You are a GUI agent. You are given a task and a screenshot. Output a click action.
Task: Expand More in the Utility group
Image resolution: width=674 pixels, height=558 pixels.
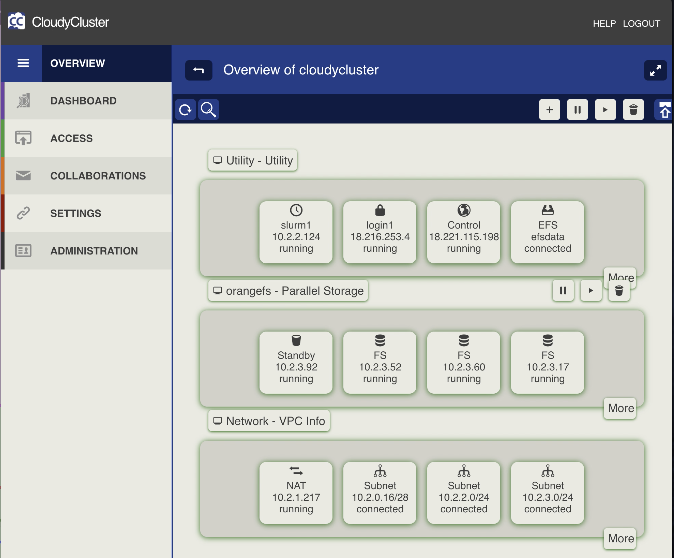pyautogui.click(x=620, y=276)
